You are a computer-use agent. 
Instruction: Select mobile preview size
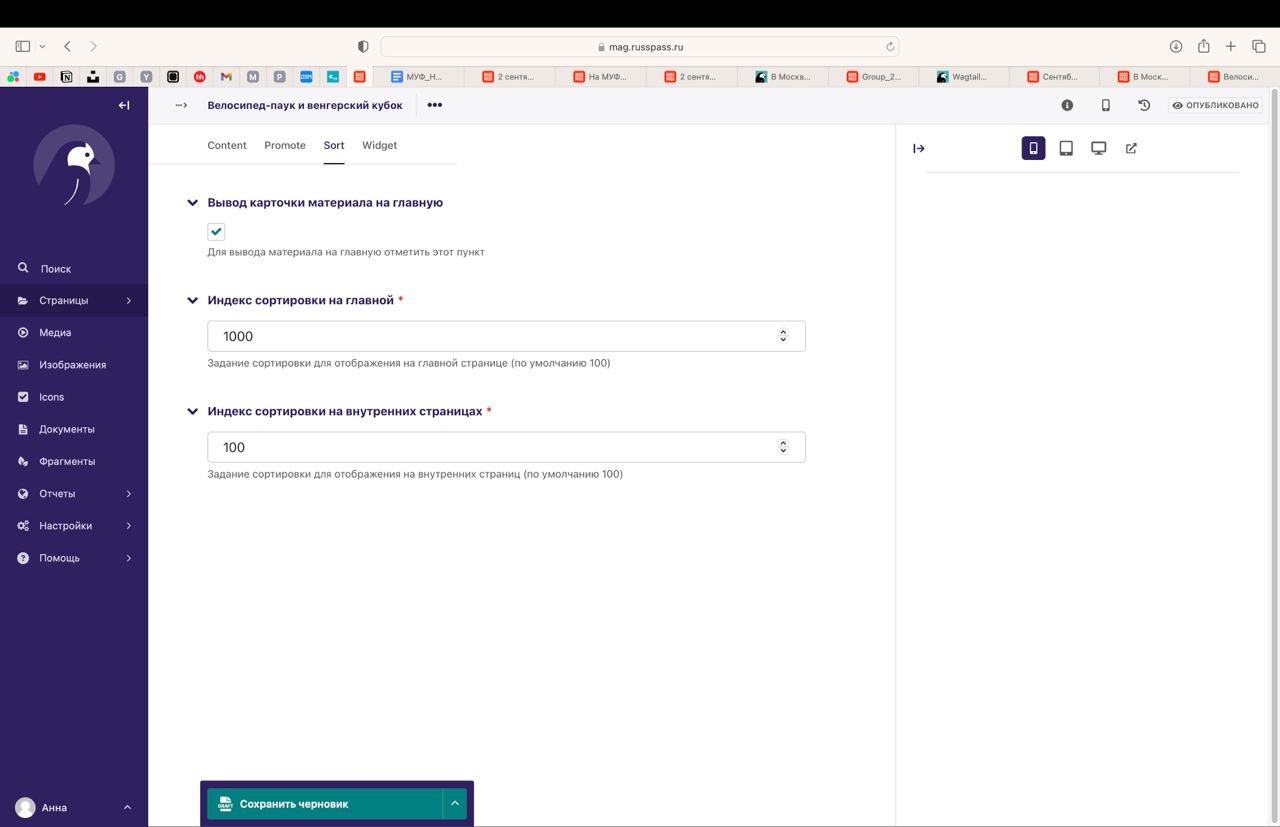point(1033,148)
